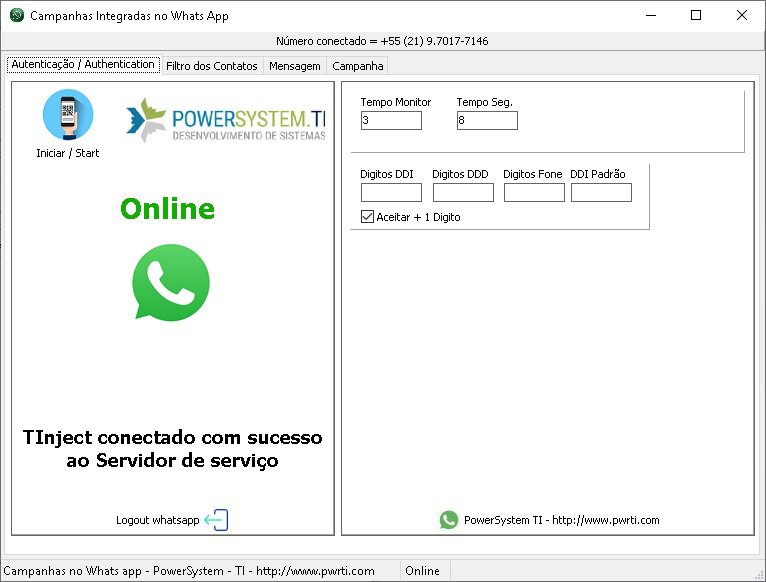766x582 pixels.
Task: Click the Logout whatsapp label
Action: pyautogui.click(x=157, y=520)
